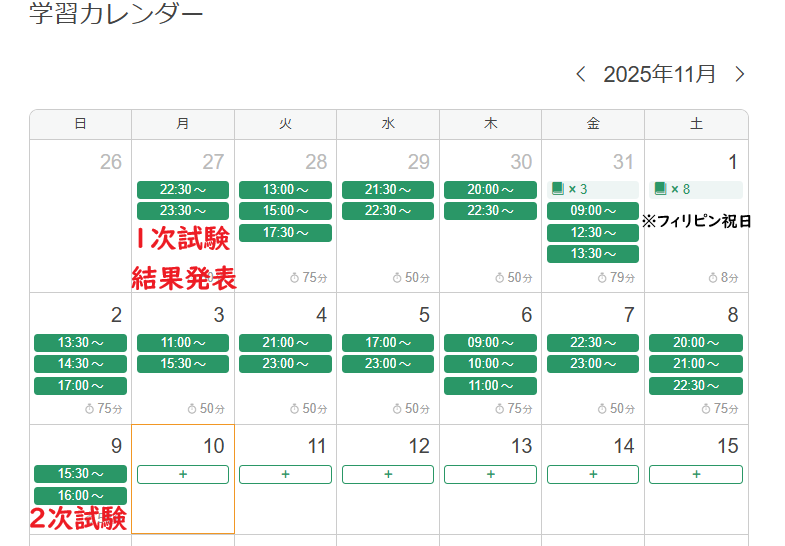Click the 79分 timer icon on October 31
785x546 pixels.
point(603,277)
